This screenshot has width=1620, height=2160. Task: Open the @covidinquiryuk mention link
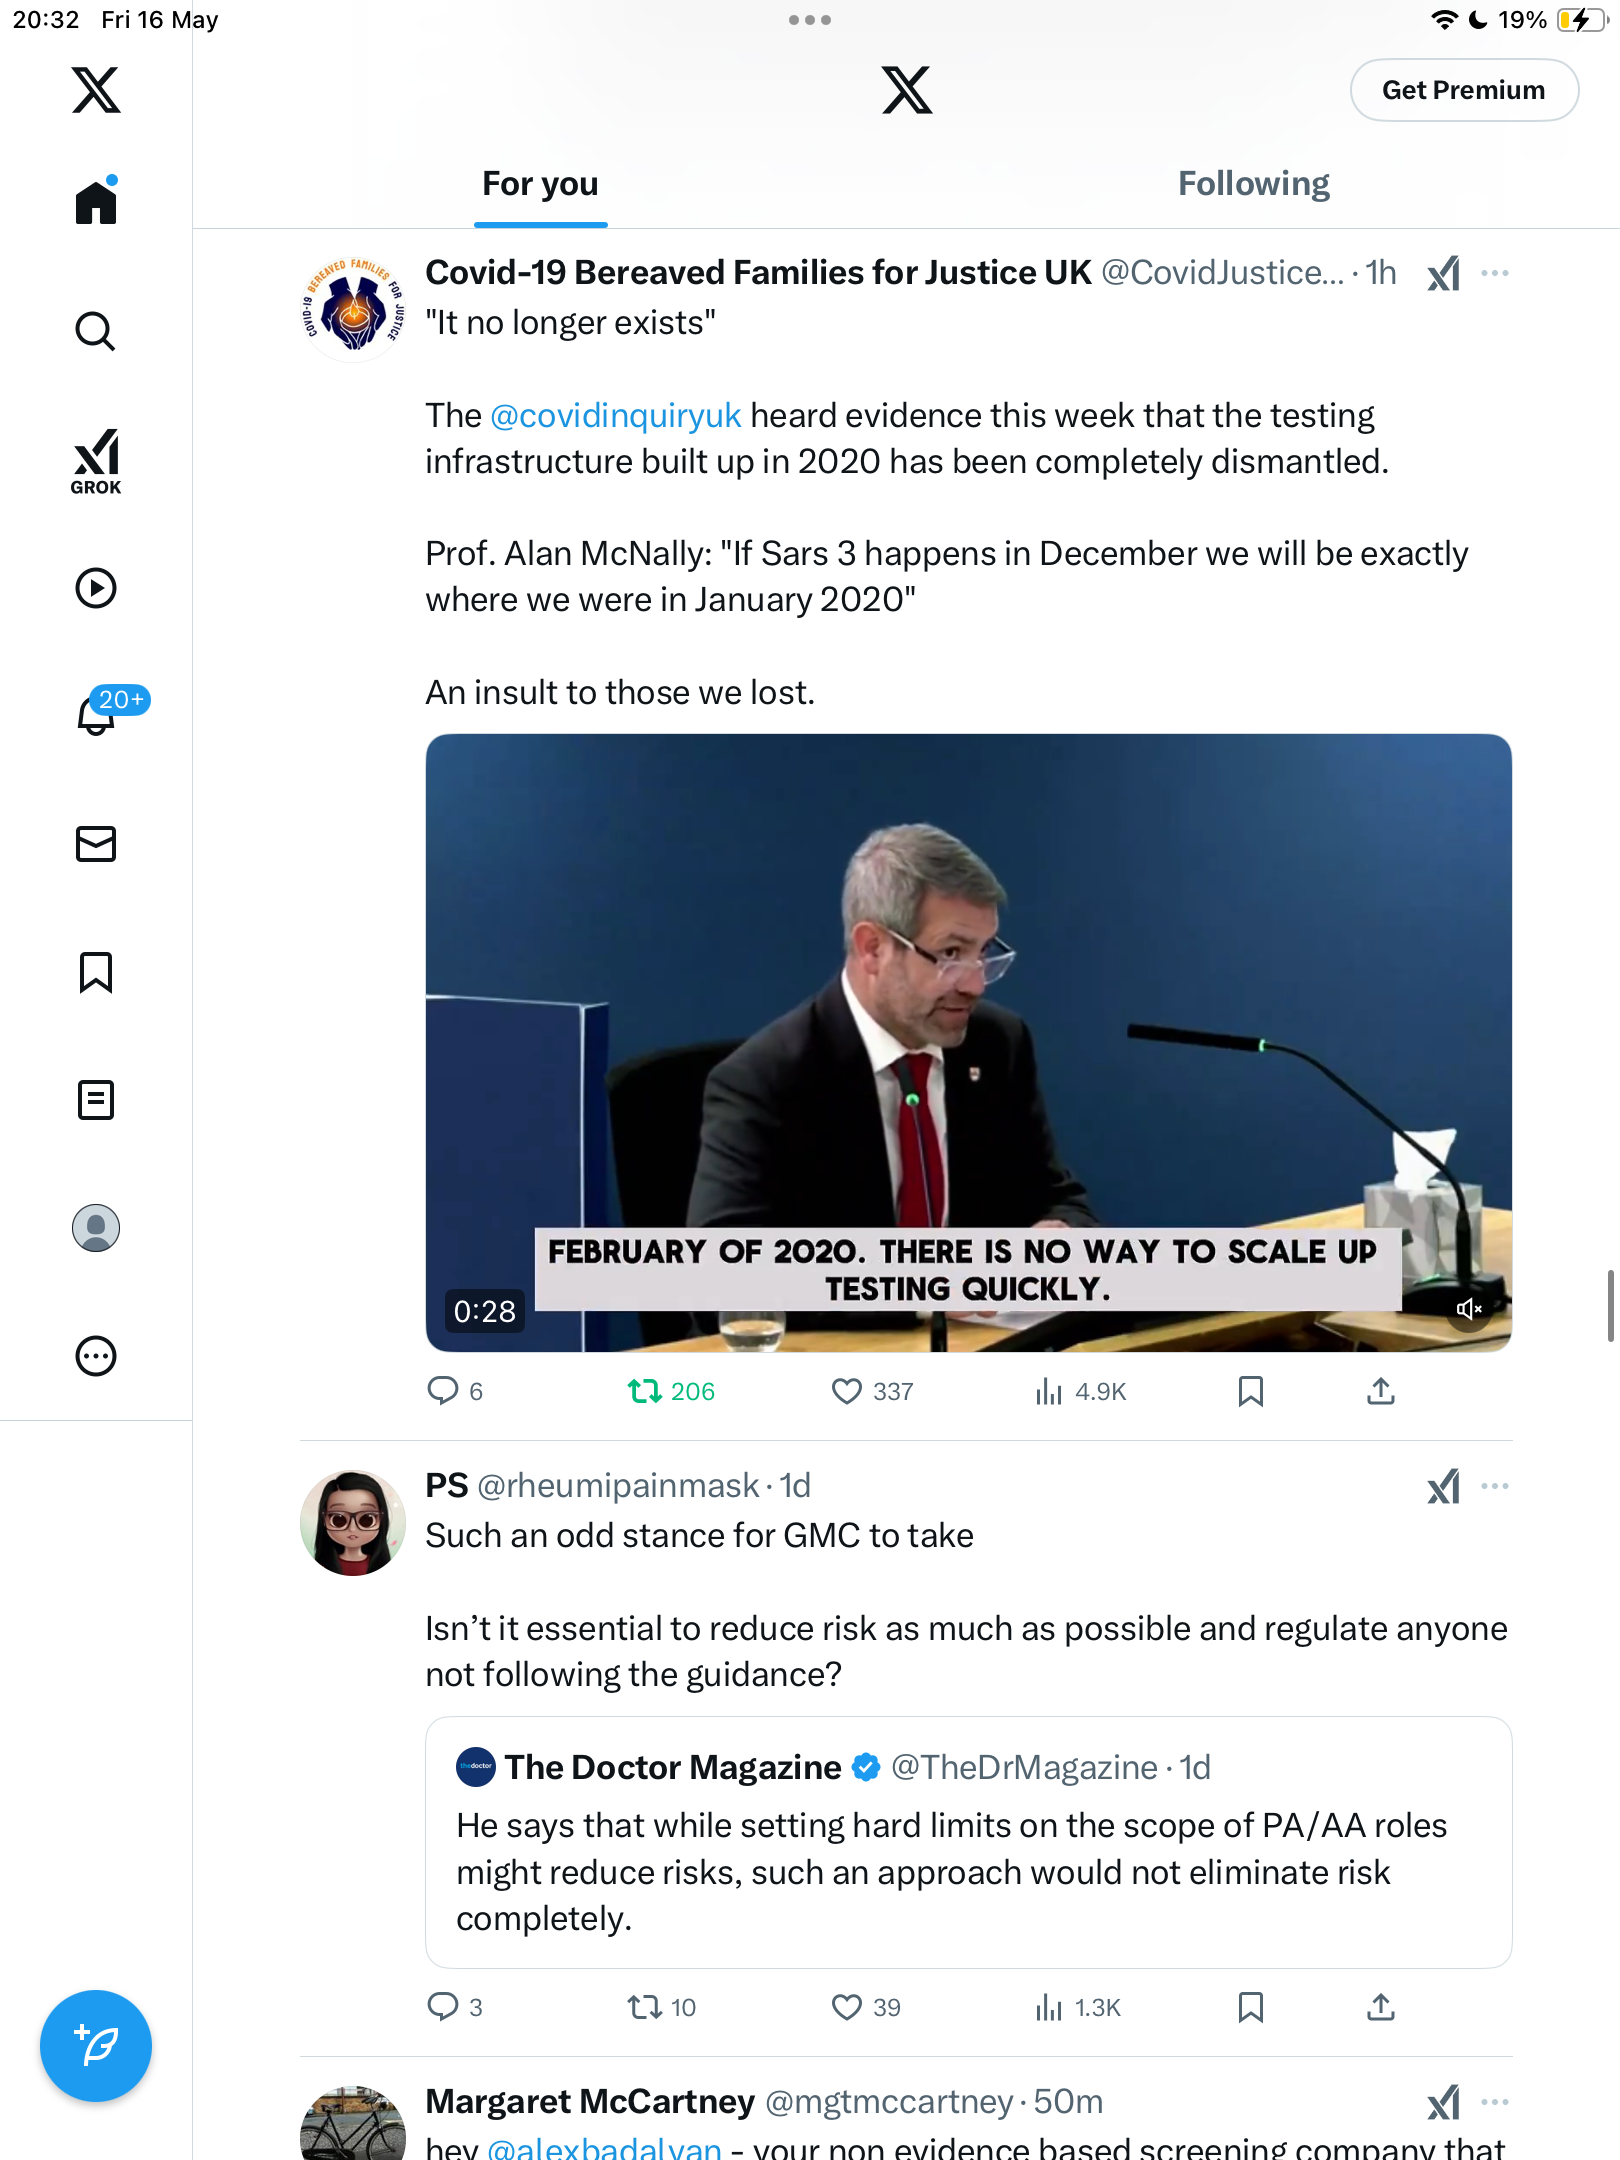(x=615, y=415)
